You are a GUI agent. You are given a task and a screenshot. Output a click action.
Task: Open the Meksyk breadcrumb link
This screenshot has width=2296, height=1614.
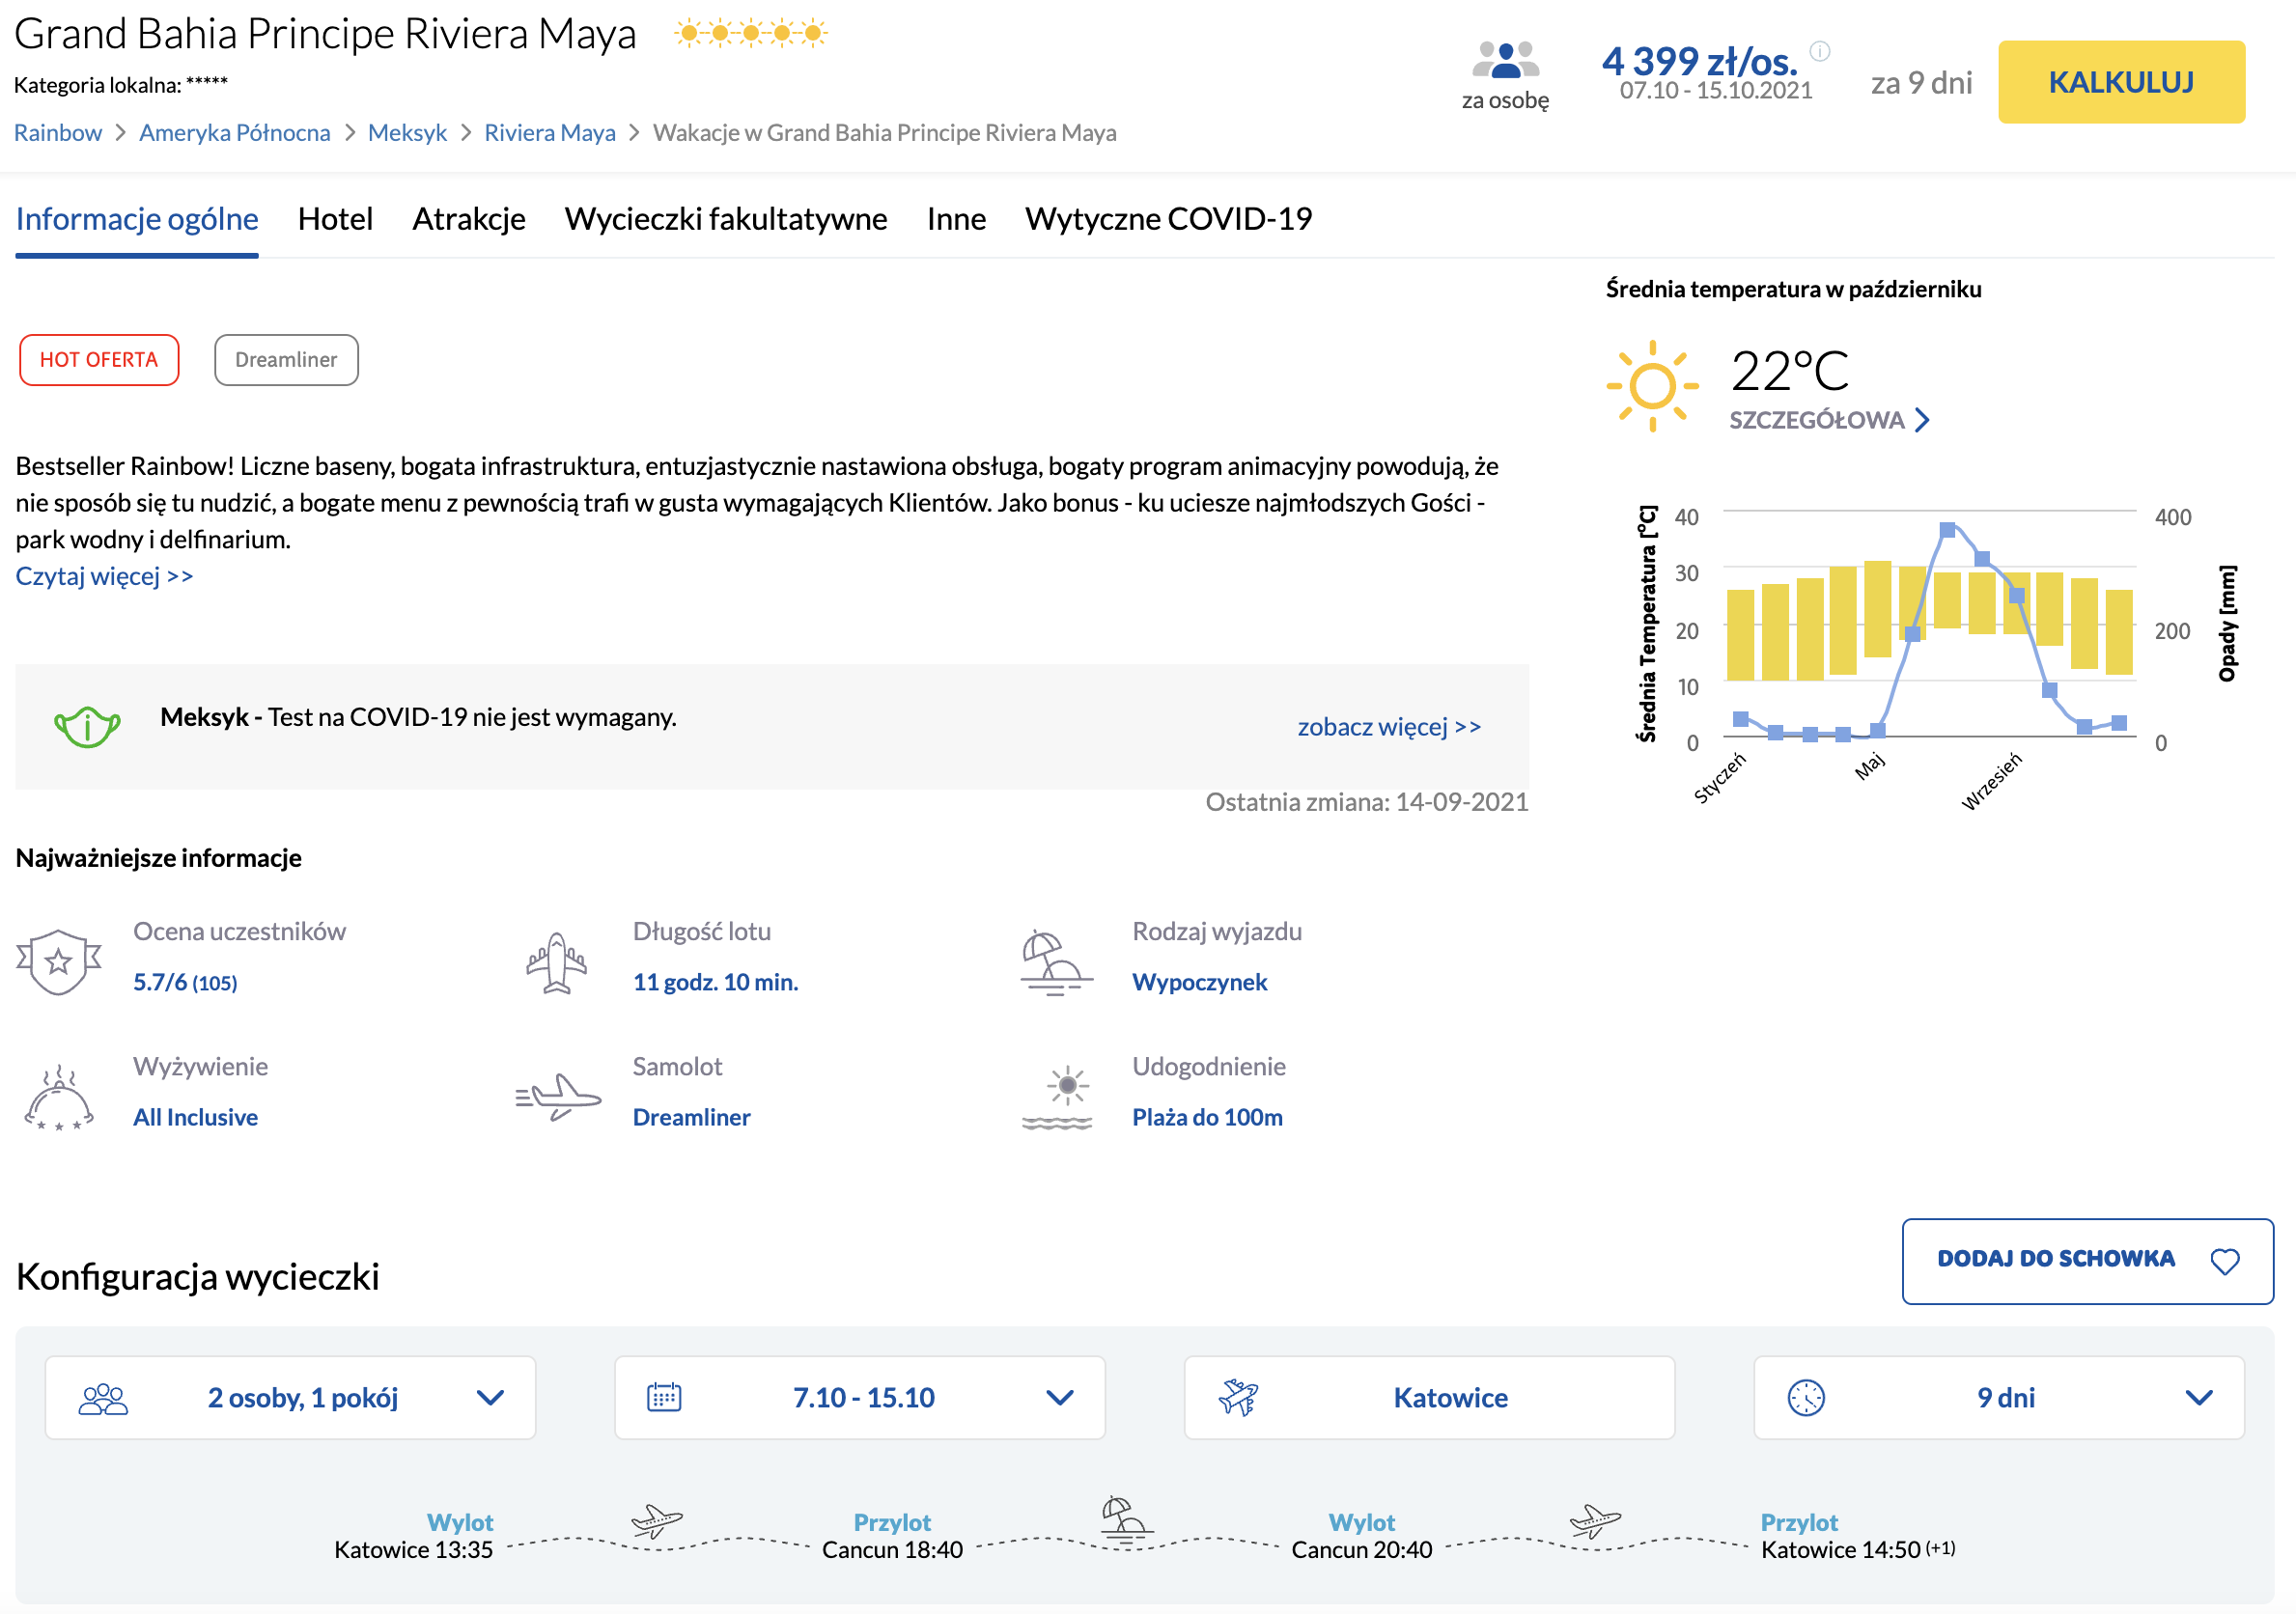coord(407,133)
